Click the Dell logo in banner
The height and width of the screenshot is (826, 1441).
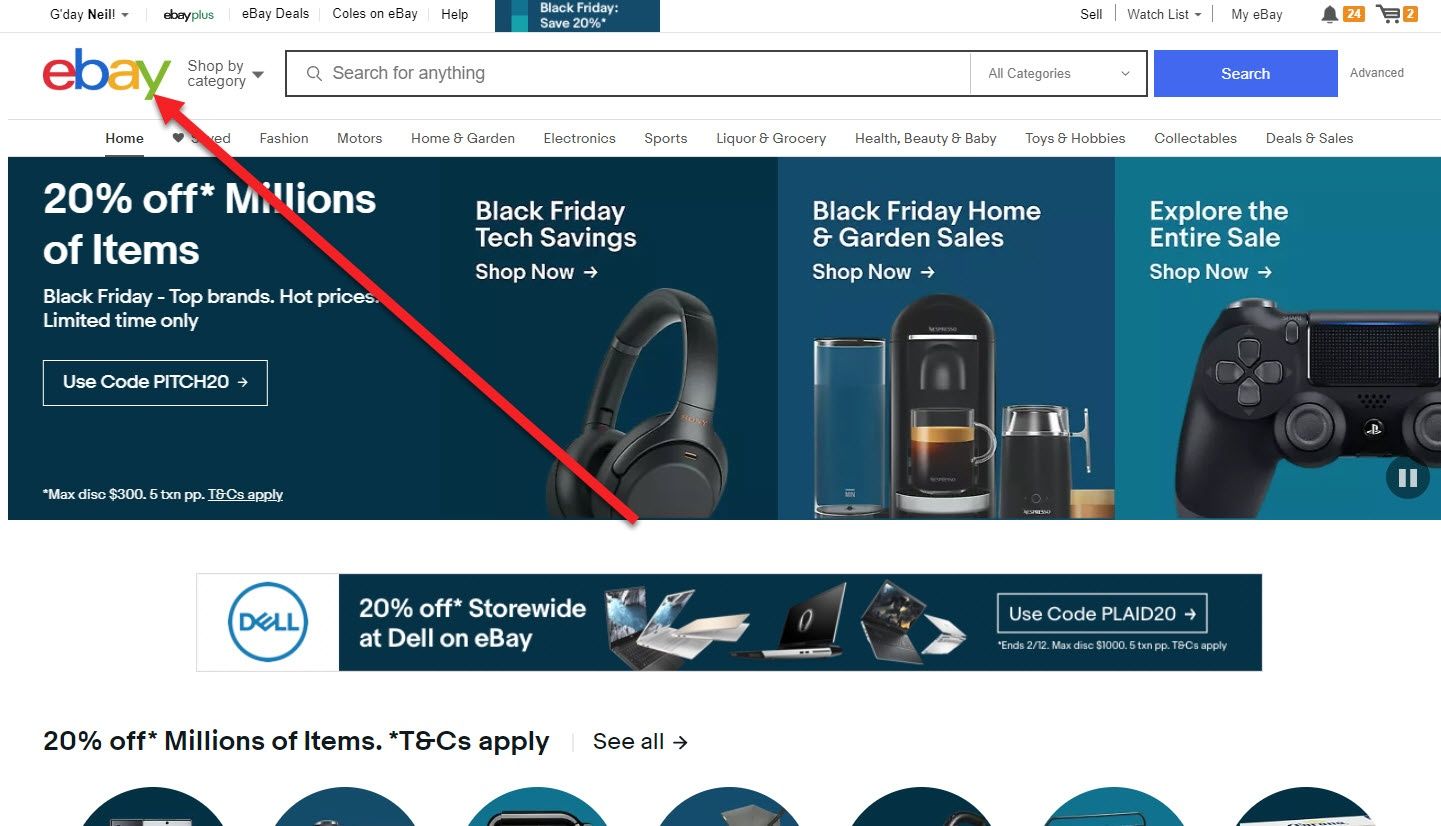tap(268, 622)
